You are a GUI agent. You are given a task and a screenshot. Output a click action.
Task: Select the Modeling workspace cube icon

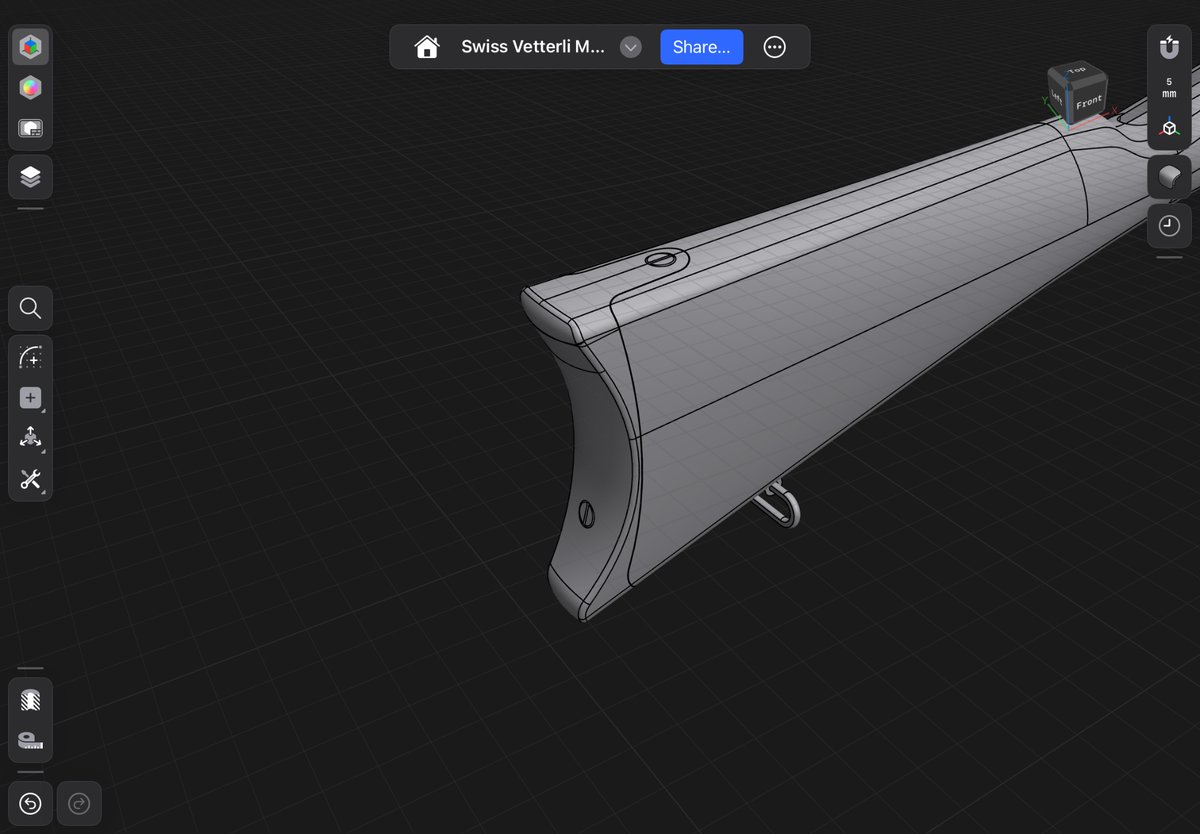click(30, 46)
